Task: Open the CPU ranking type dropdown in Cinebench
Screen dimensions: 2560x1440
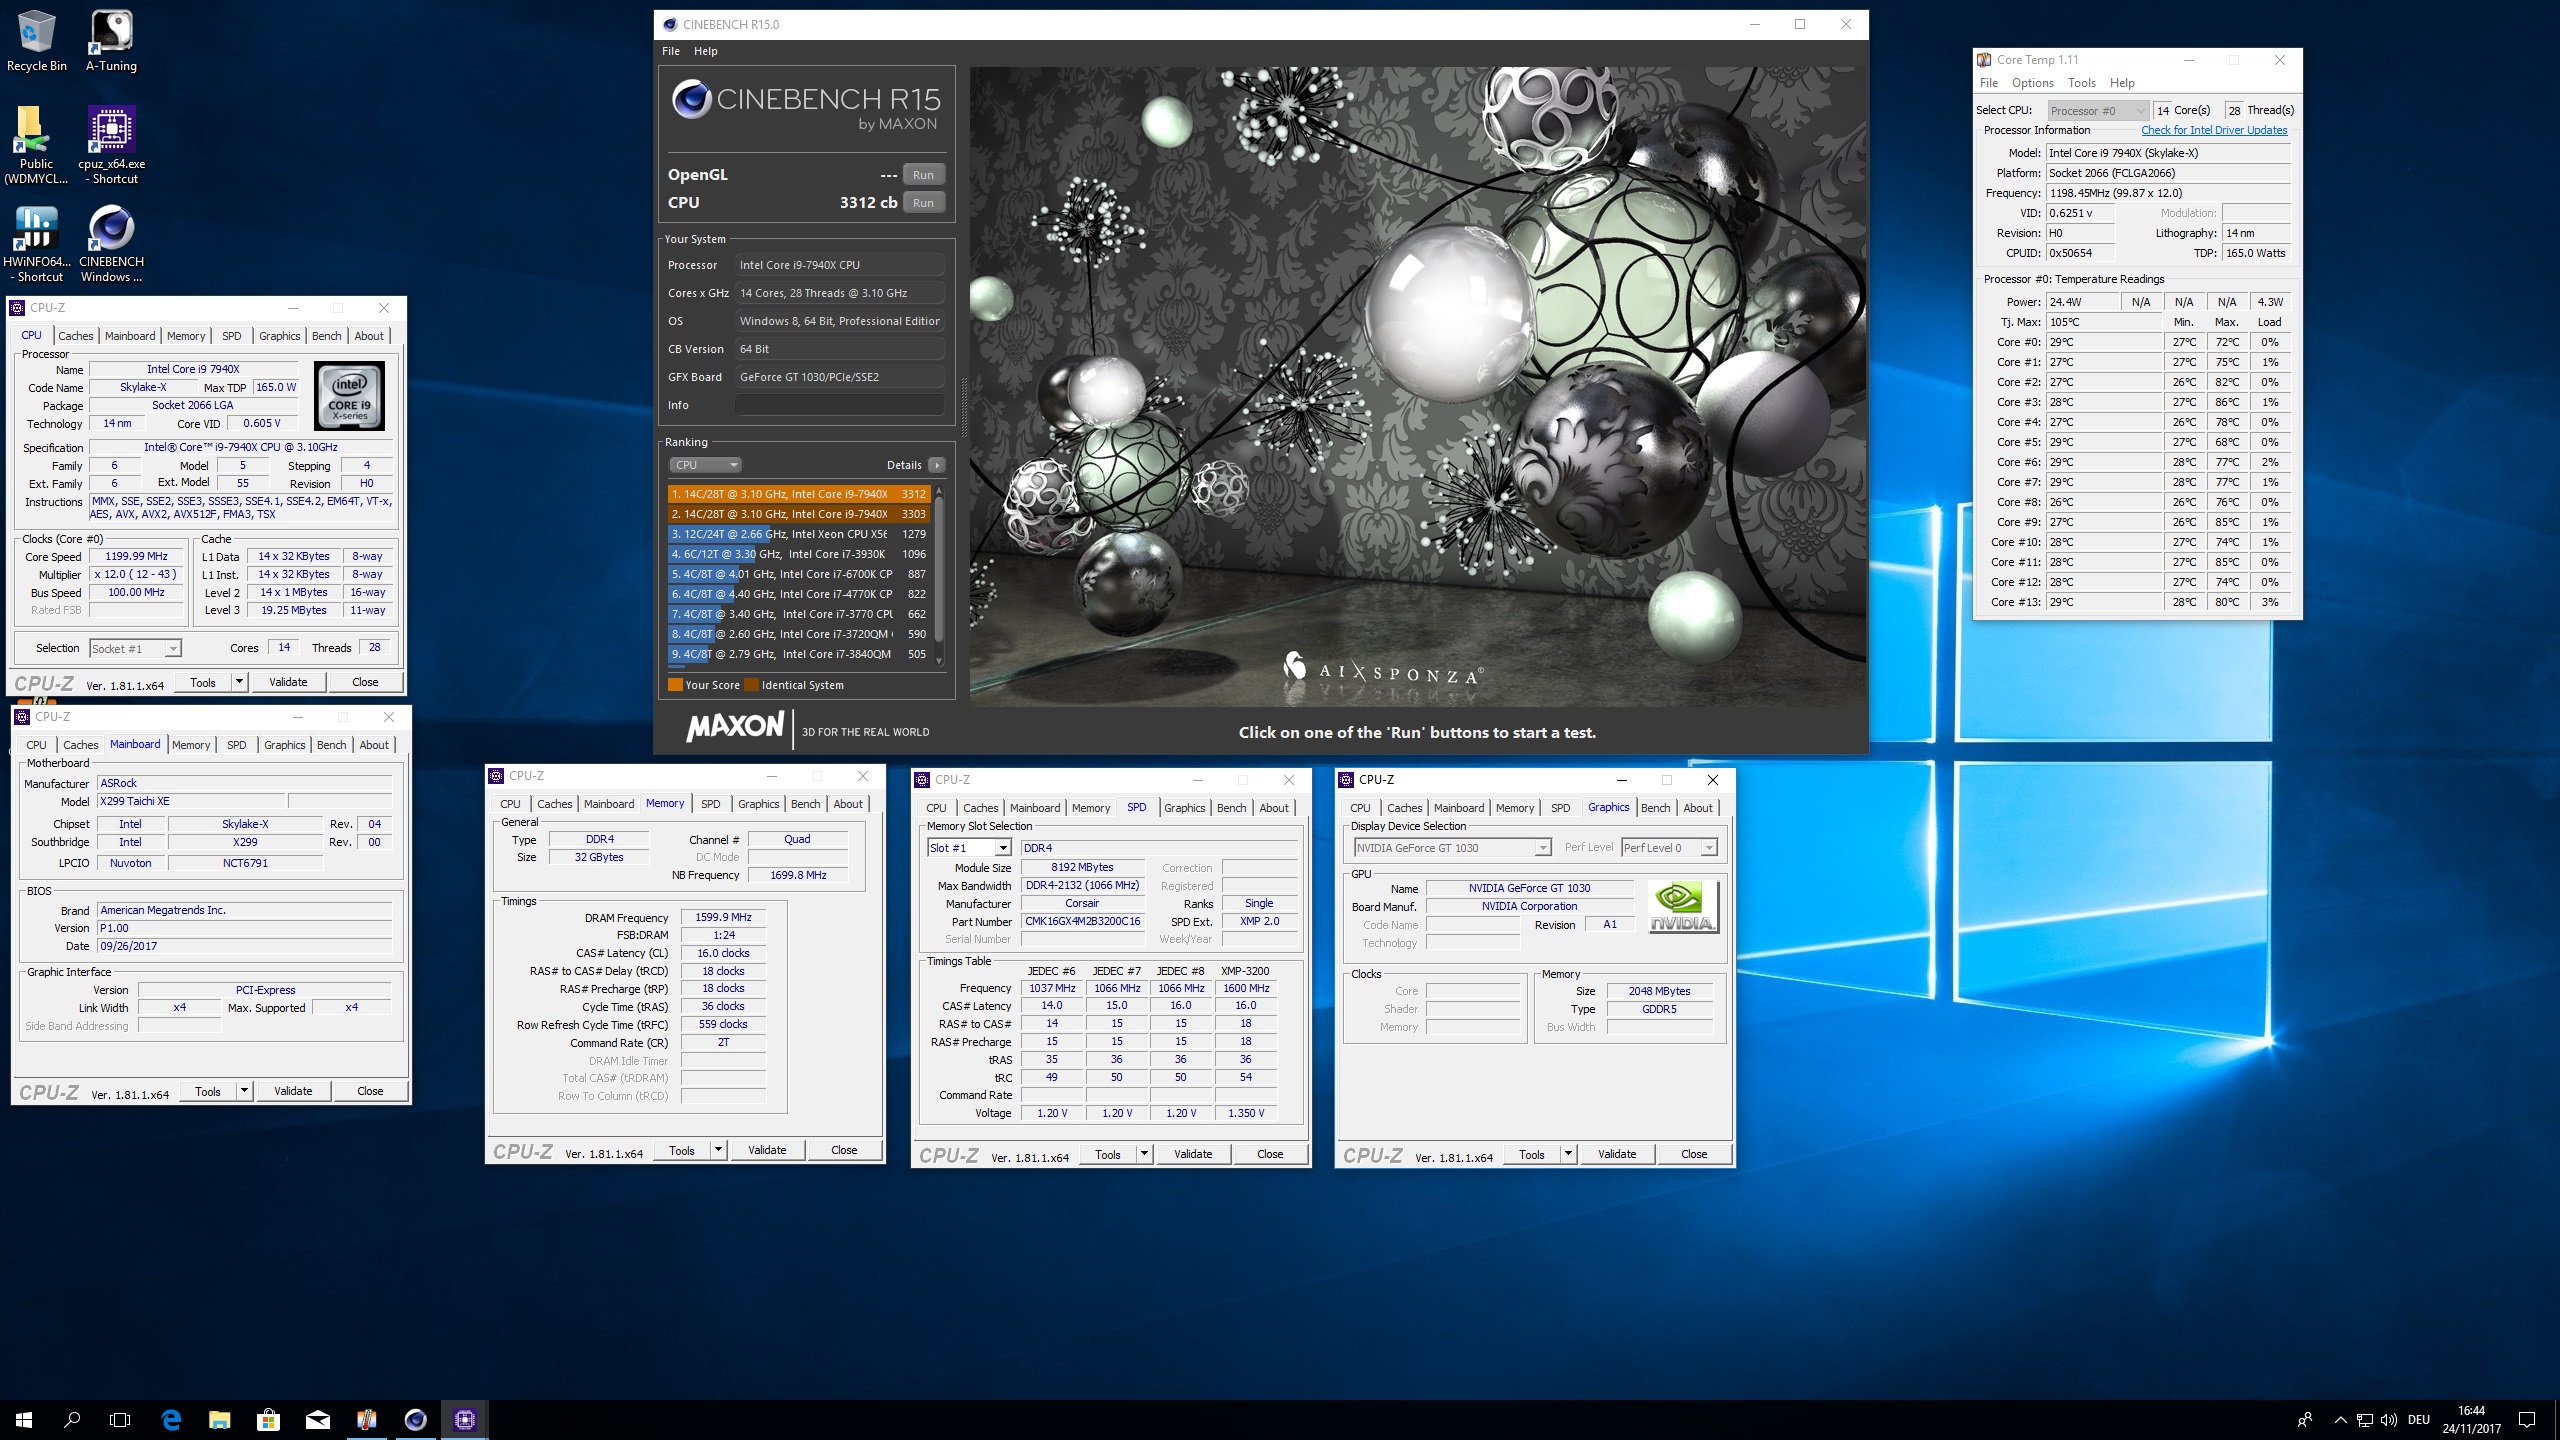Action: 705,465
